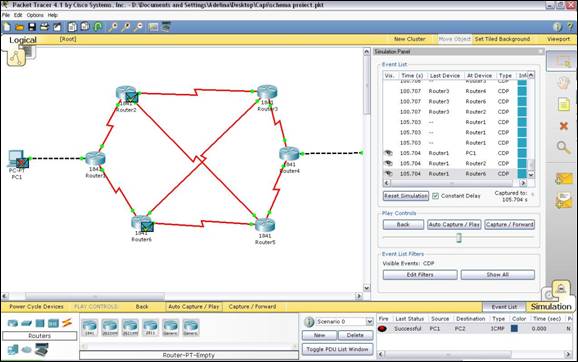578x362 pixels.
Task: Click the Save file toolbar icon
Action: click(32, 27)
